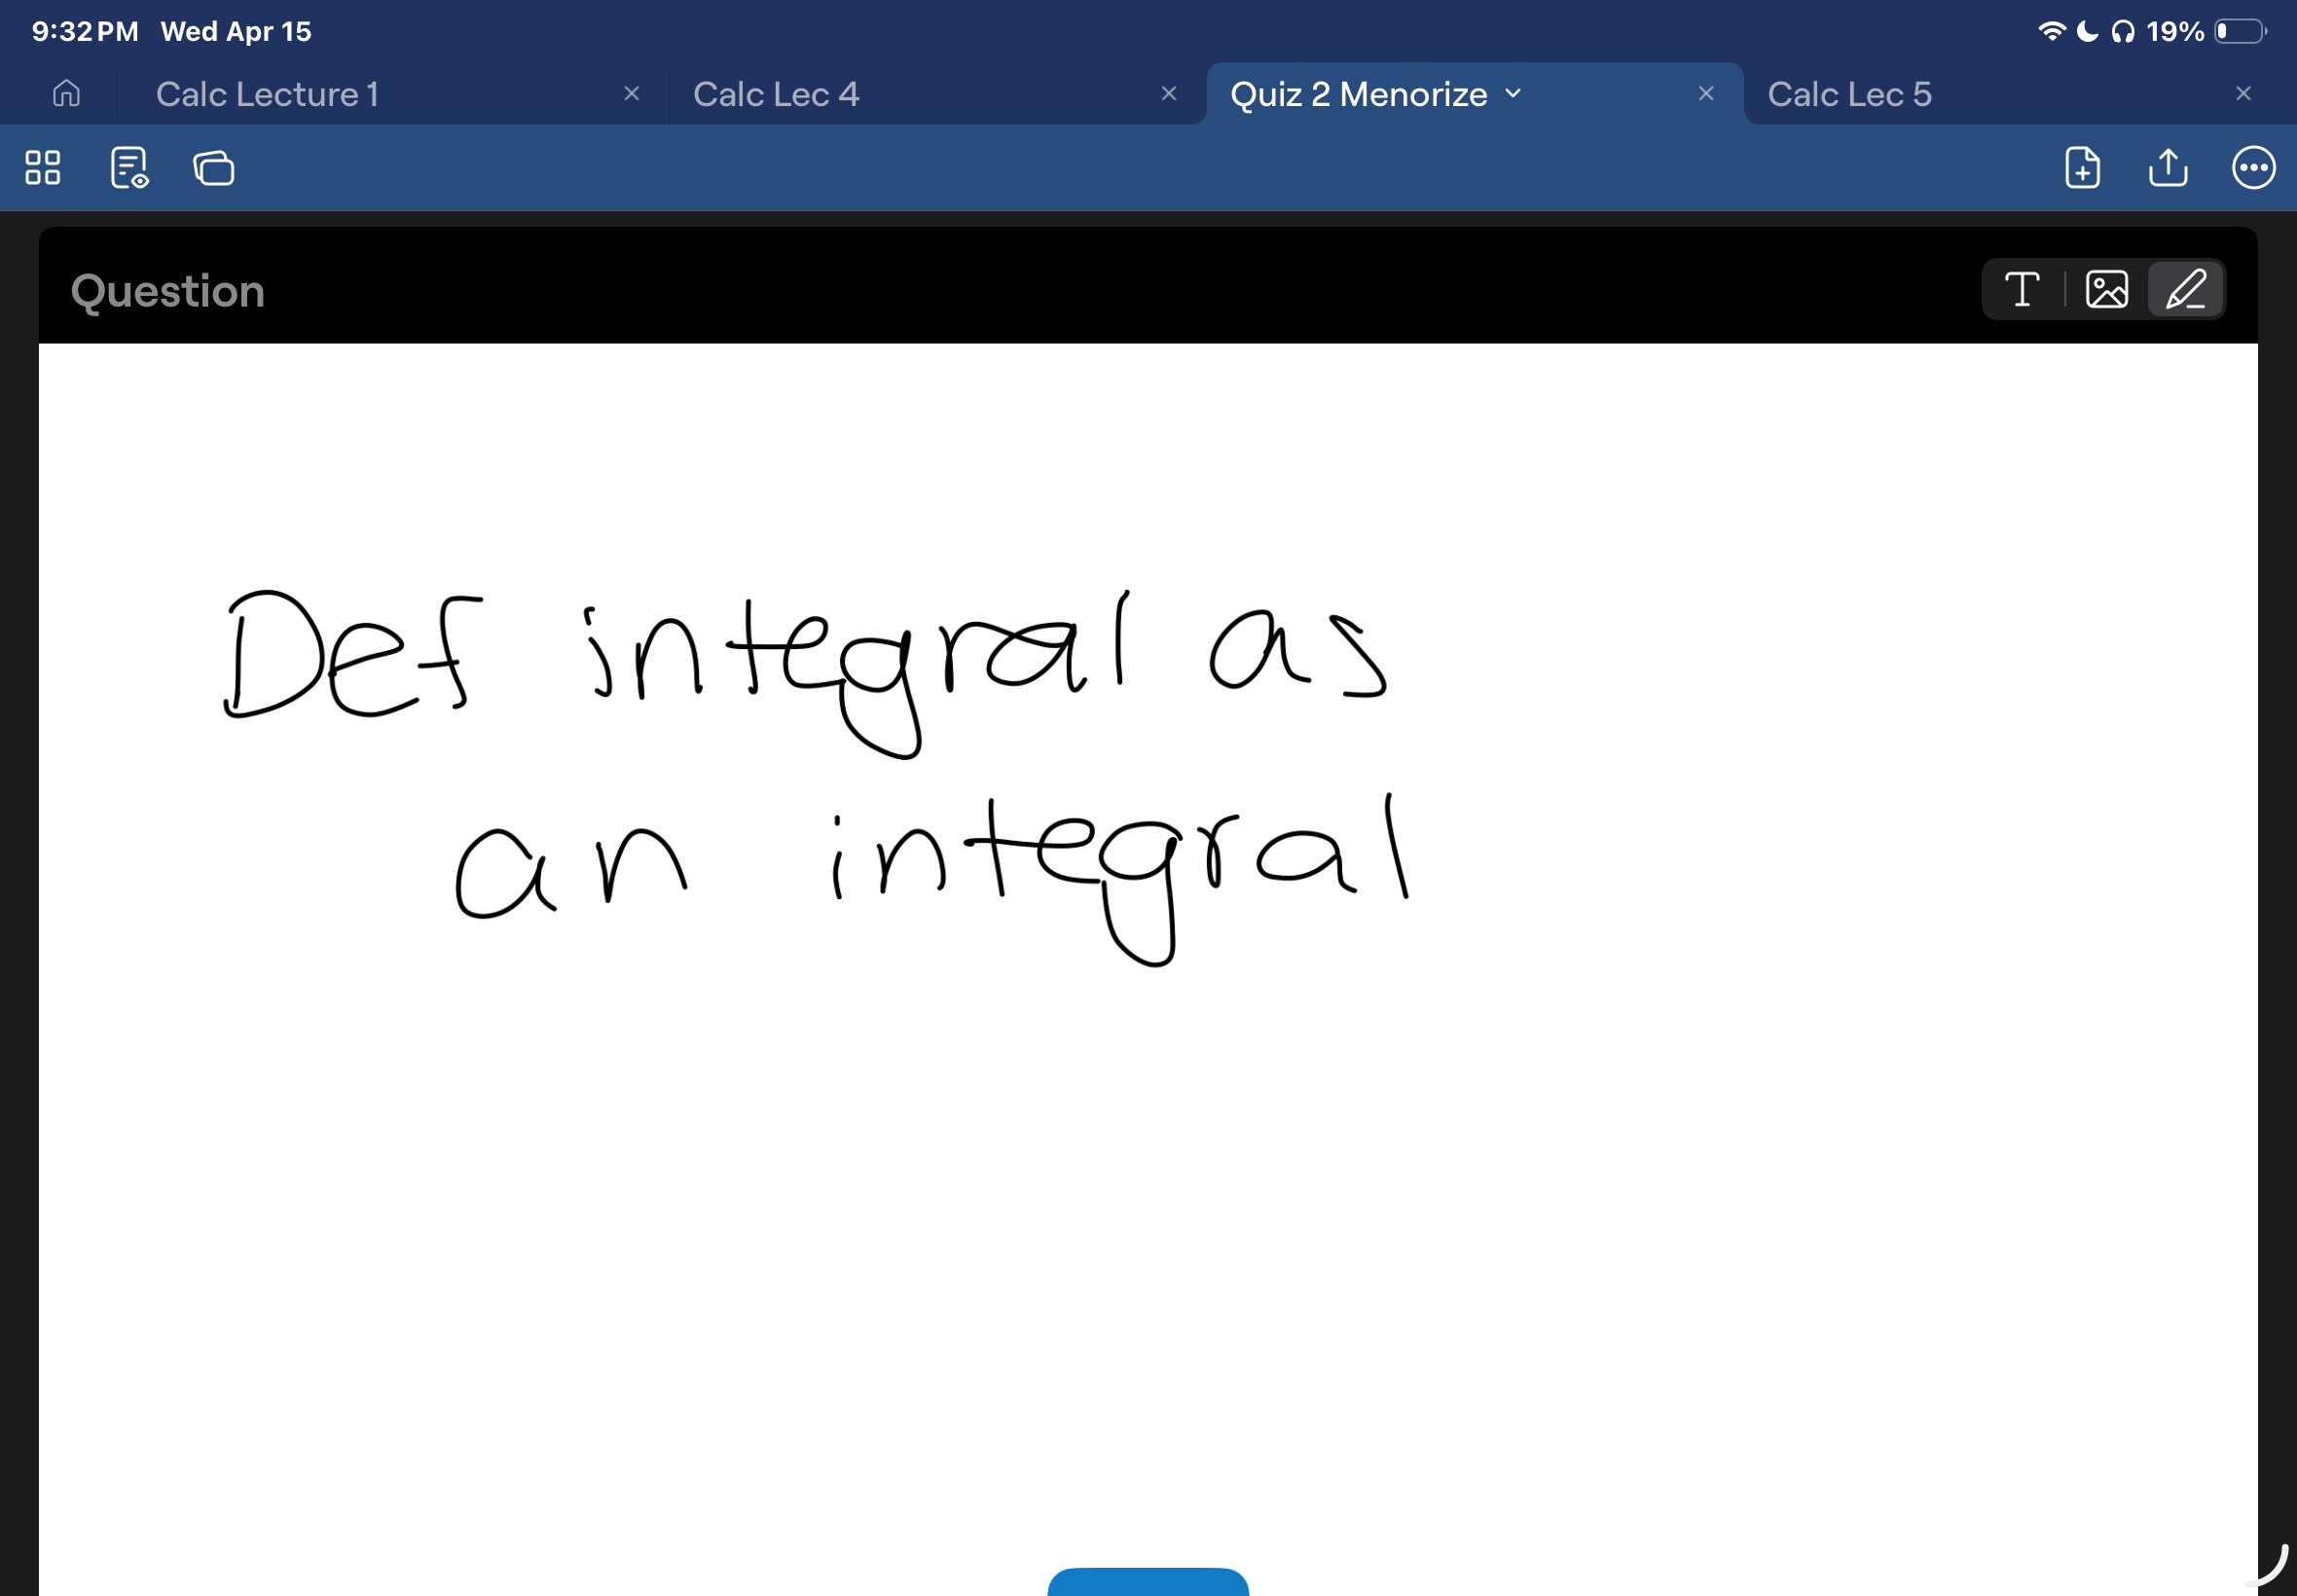Image resolution: width=2297 pixels, height=1596 pixels.
Task: Select the insert image tool
Action: [x=2106, y=290]
